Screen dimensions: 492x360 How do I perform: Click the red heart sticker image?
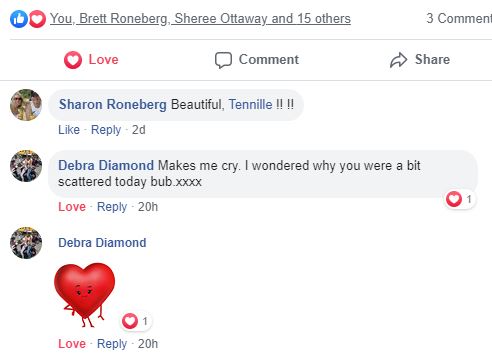[85, 295]
